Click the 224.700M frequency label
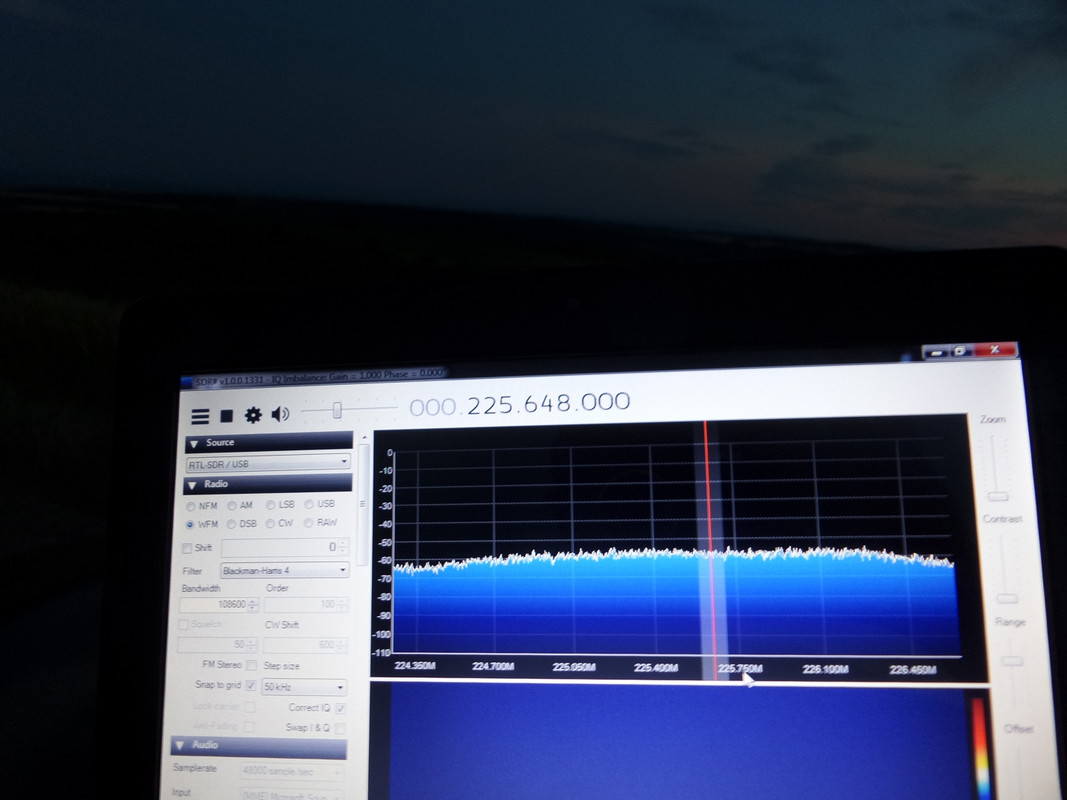 point(493,666)
